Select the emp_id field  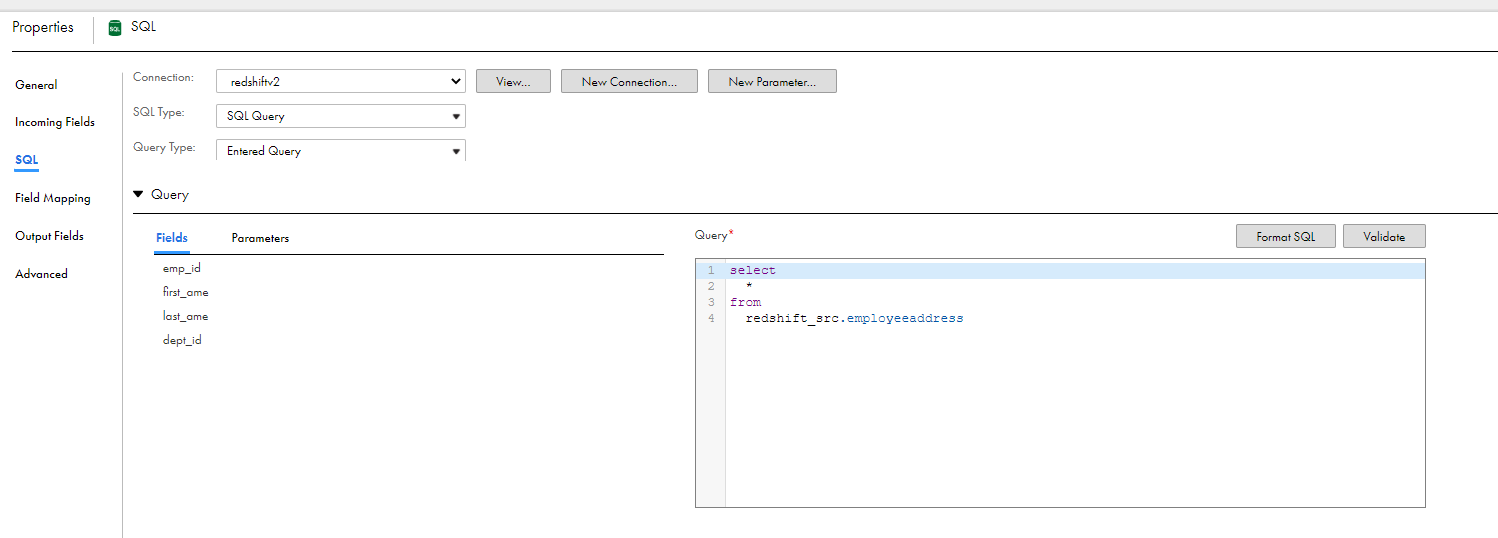[x=182, y=268]
